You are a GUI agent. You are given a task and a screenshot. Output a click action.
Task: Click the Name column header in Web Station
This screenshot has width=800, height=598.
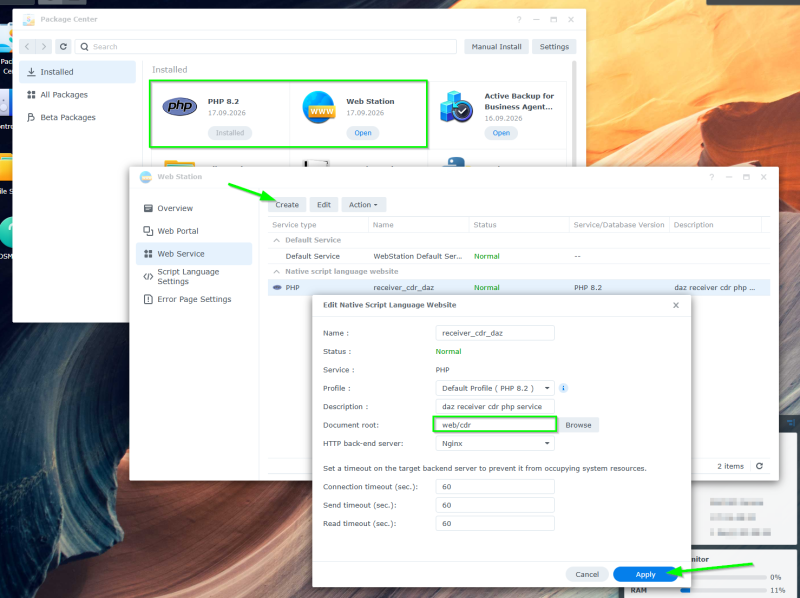point(418,225)
